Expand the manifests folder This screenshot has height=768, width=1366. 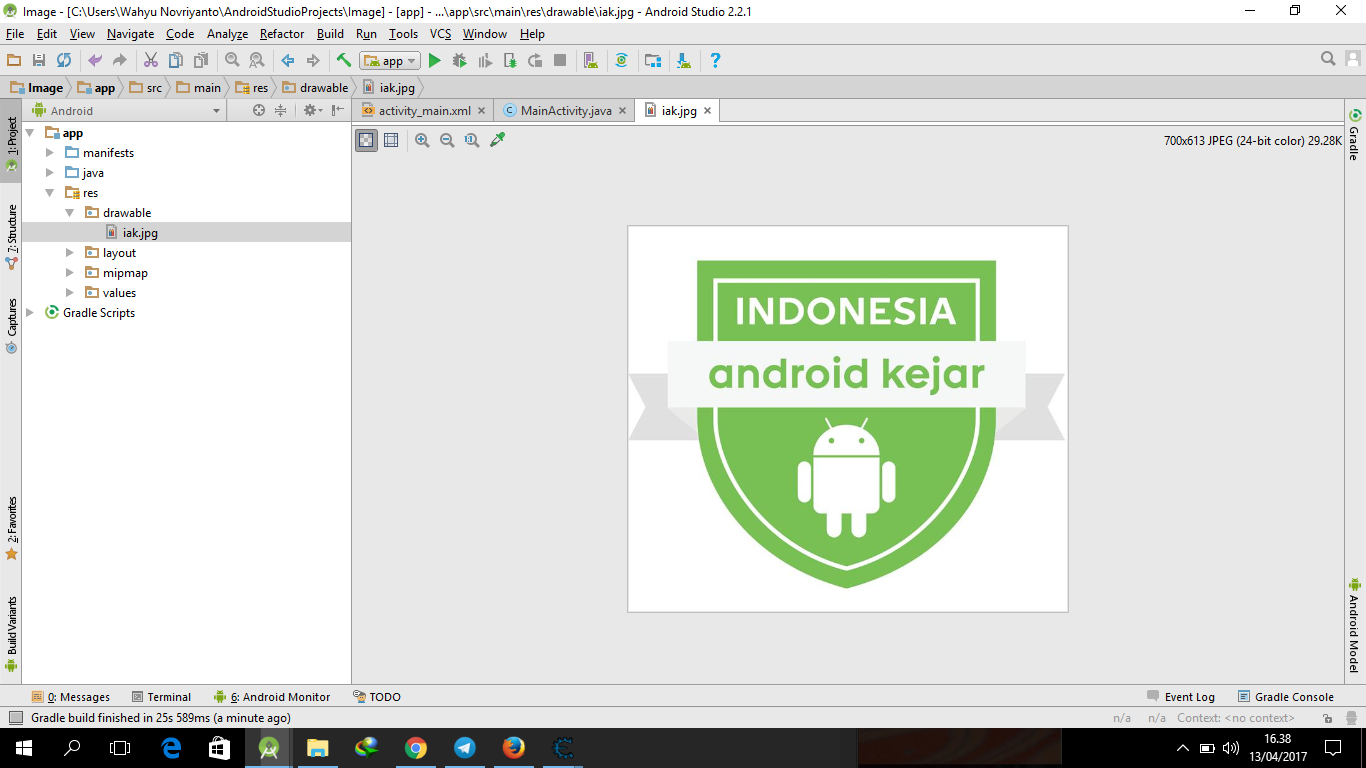click(x=50, y=152)
